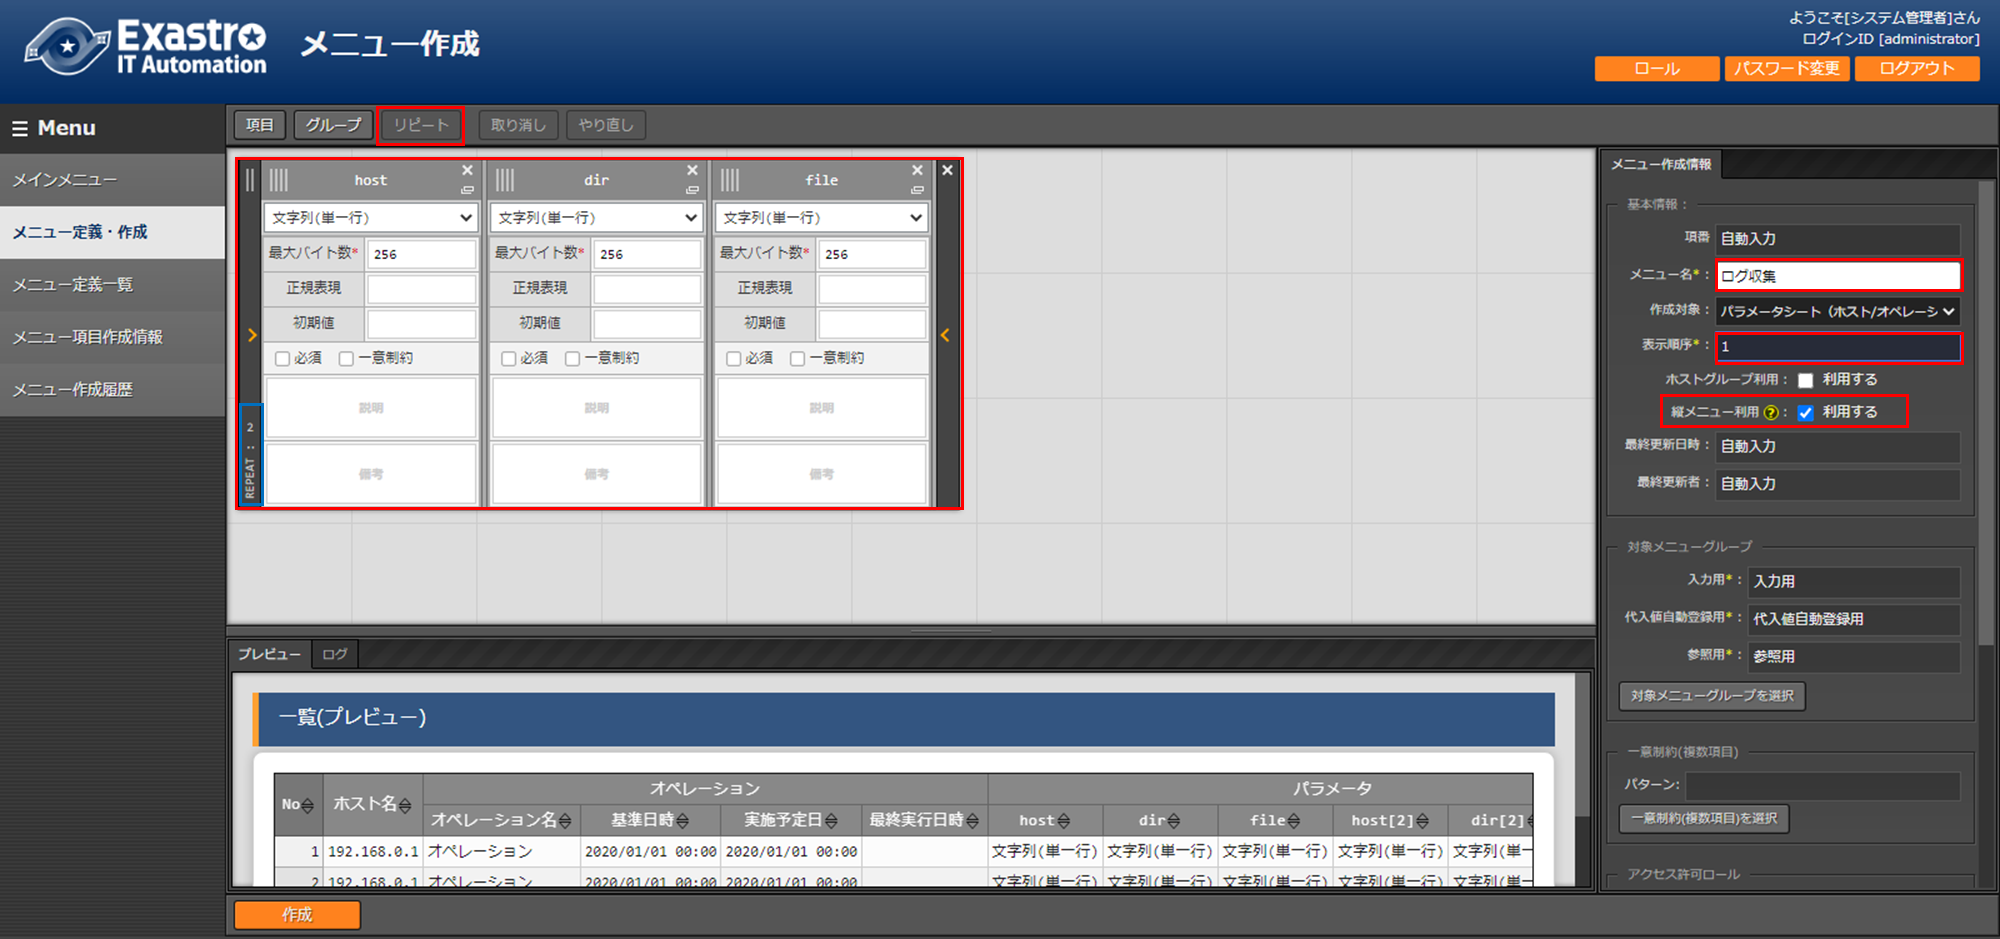Sort preview table by ホスト名
This screenshot has height=939, width=2000.
tap(405, 805)
